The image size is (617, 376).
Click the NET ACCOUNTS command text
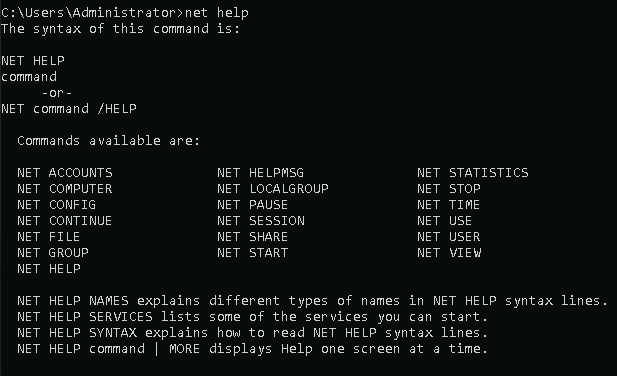tap(65, 173)
